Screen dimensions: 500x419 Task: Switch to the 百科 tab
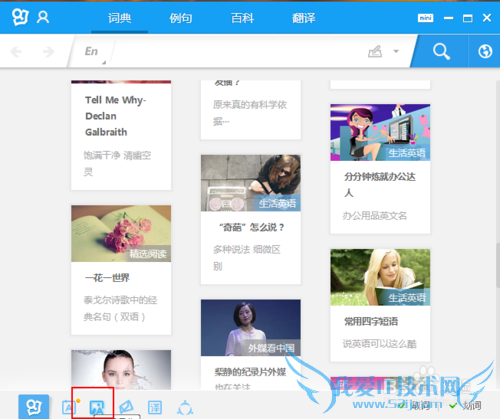(x=242, y=18)
